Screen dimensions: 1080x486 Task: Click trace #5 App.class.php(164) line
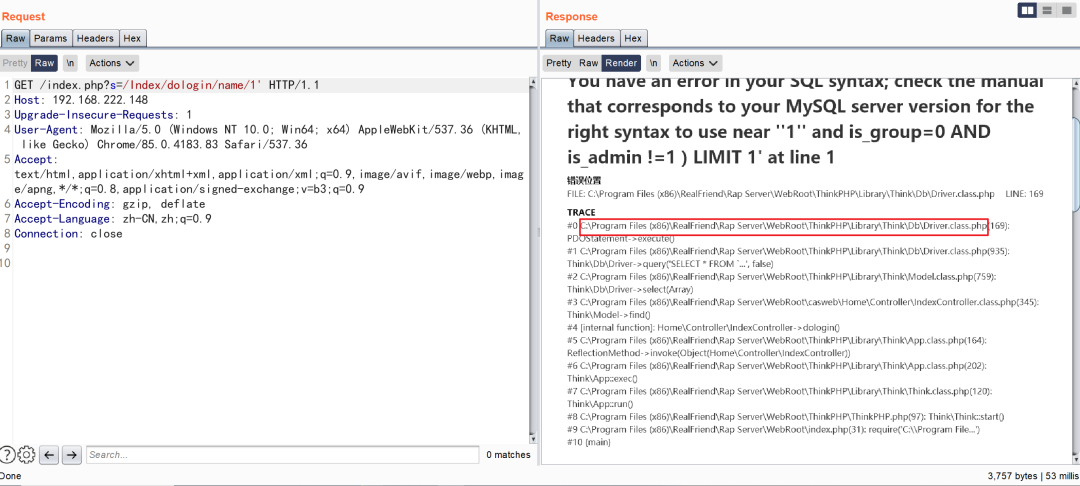click(x=777, y=340)
